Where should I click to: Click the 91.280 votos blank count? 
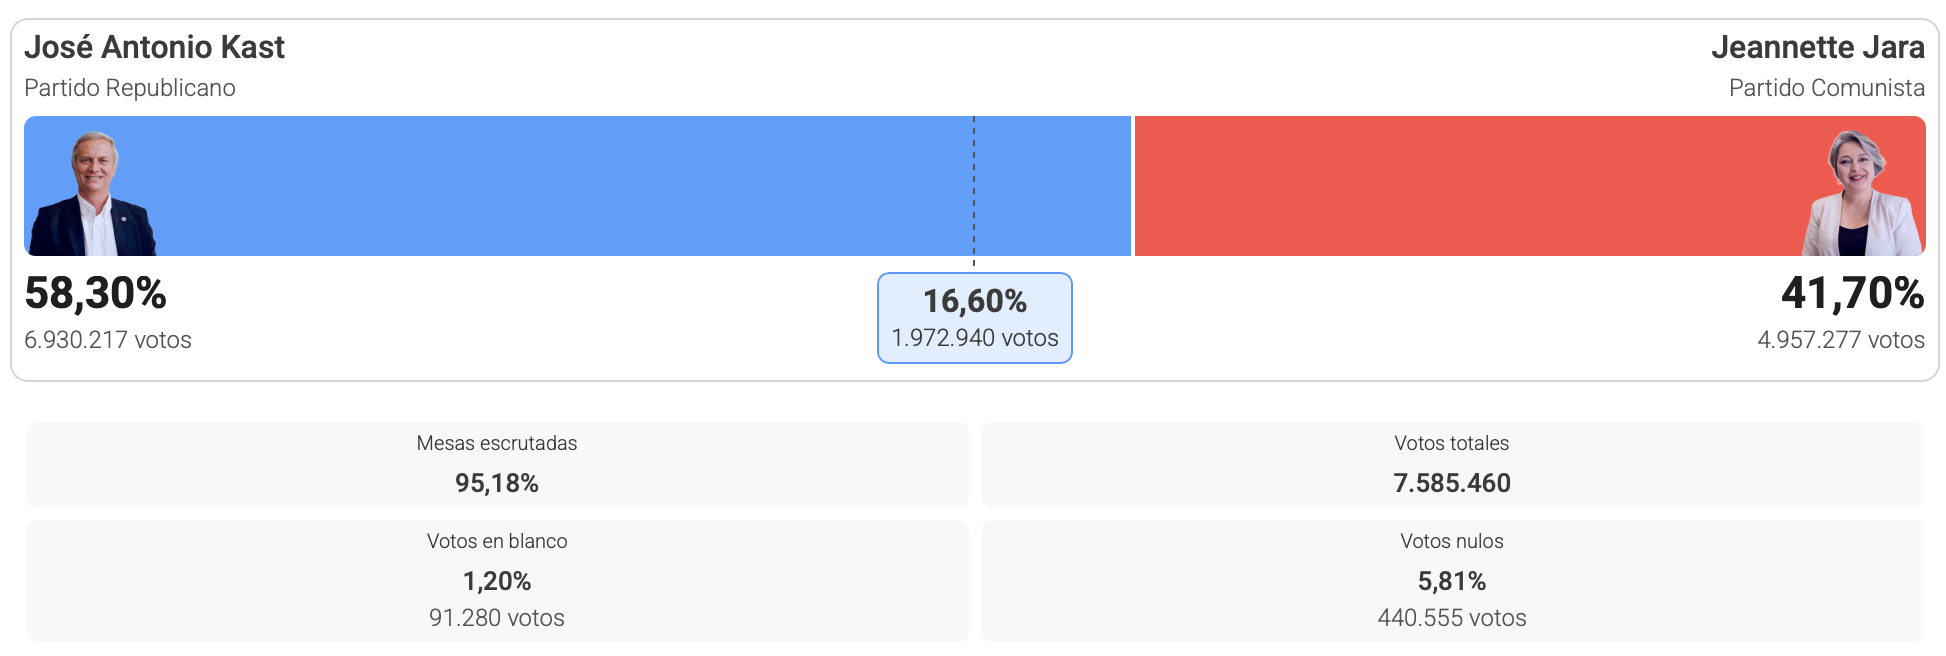(497, 618)
